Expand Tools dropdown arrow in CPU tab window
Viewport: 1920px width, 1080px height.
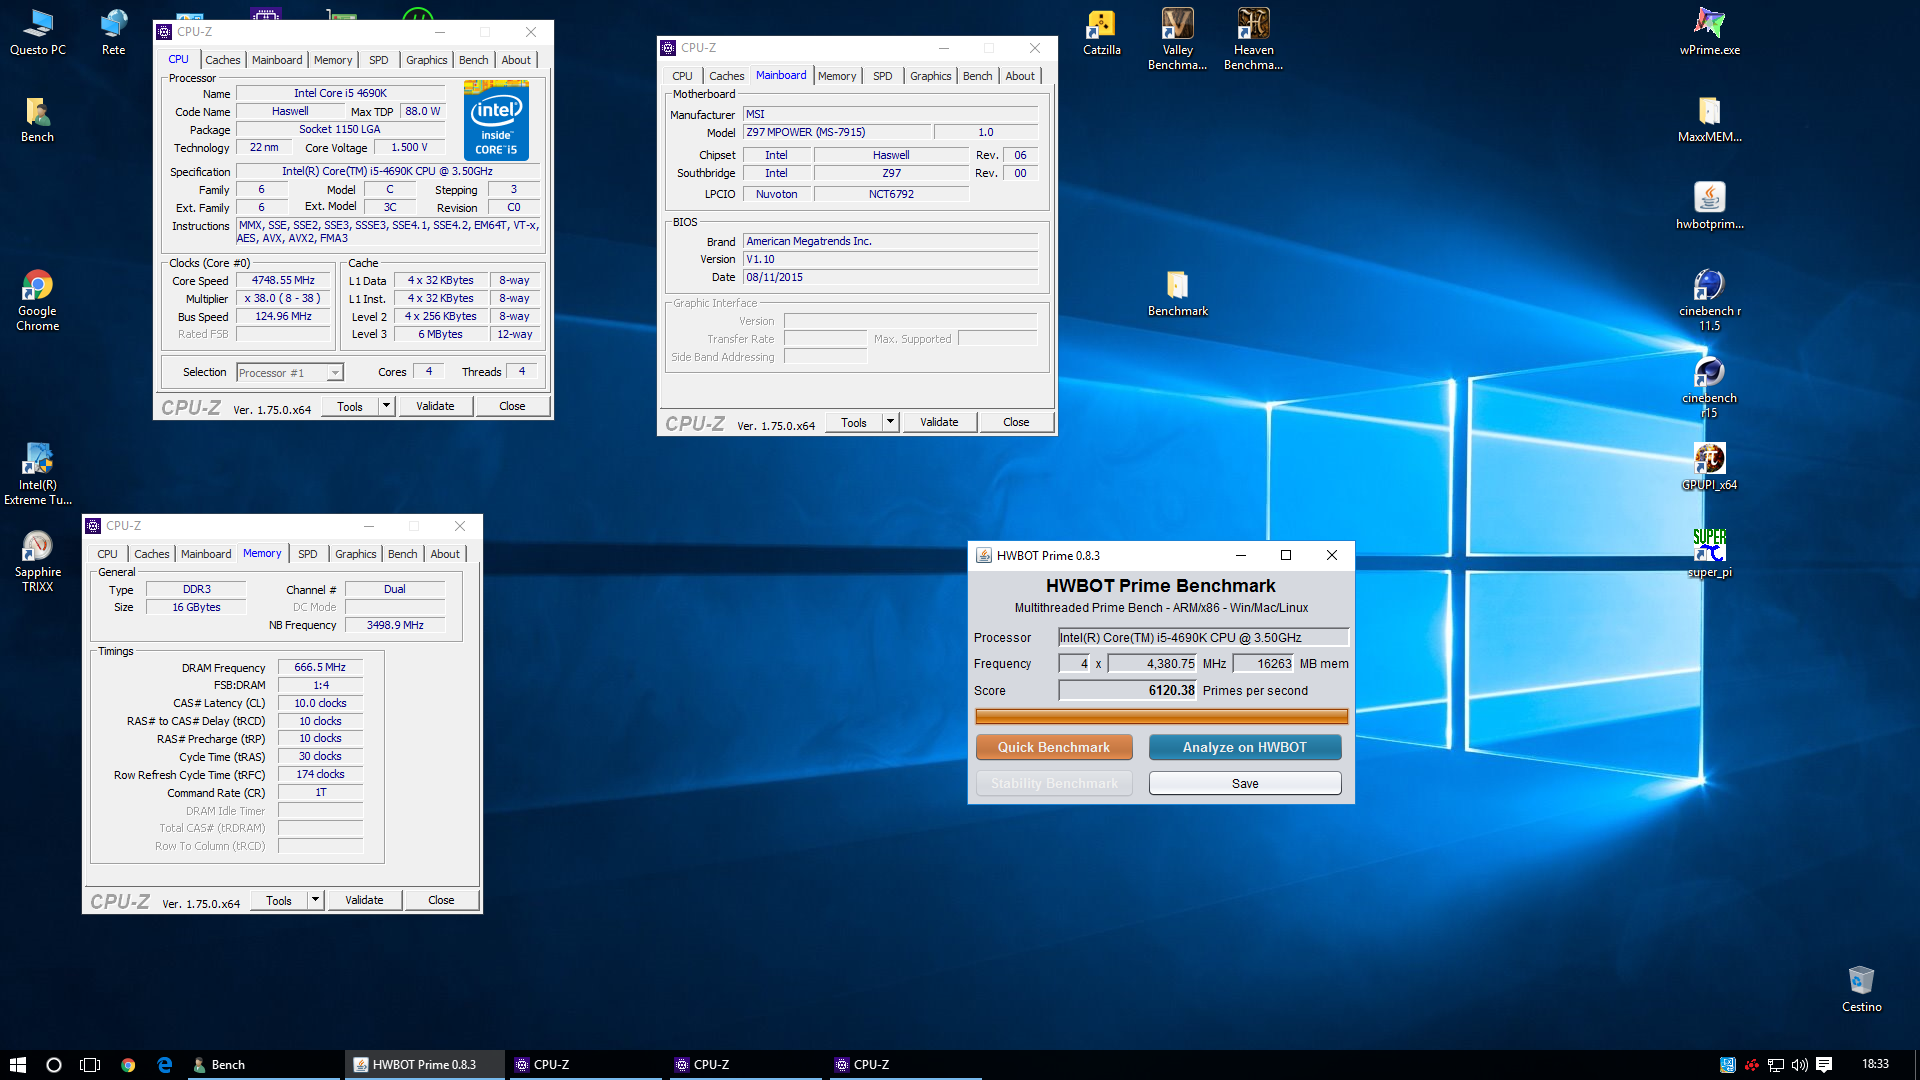(x=386, y=406)
